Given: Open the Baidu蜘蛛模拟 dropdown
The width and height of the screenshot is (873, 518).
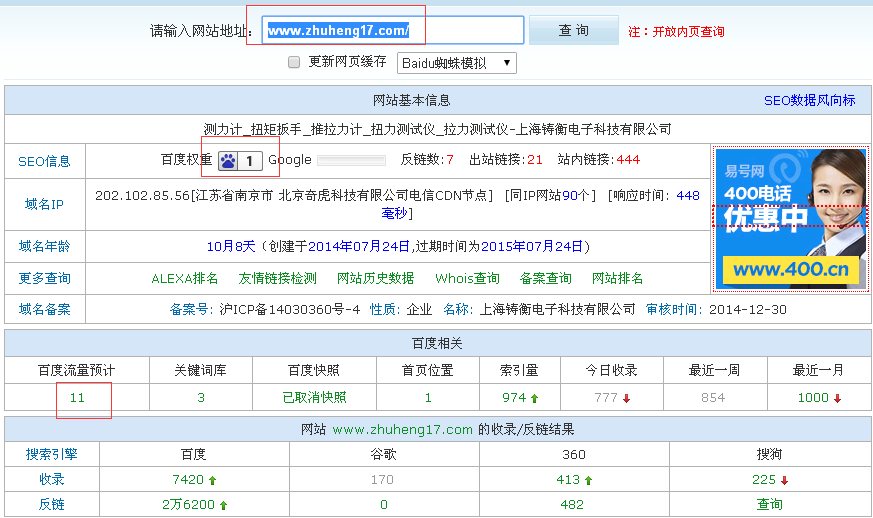Looking at the screenshot, I should click(457, 63).
